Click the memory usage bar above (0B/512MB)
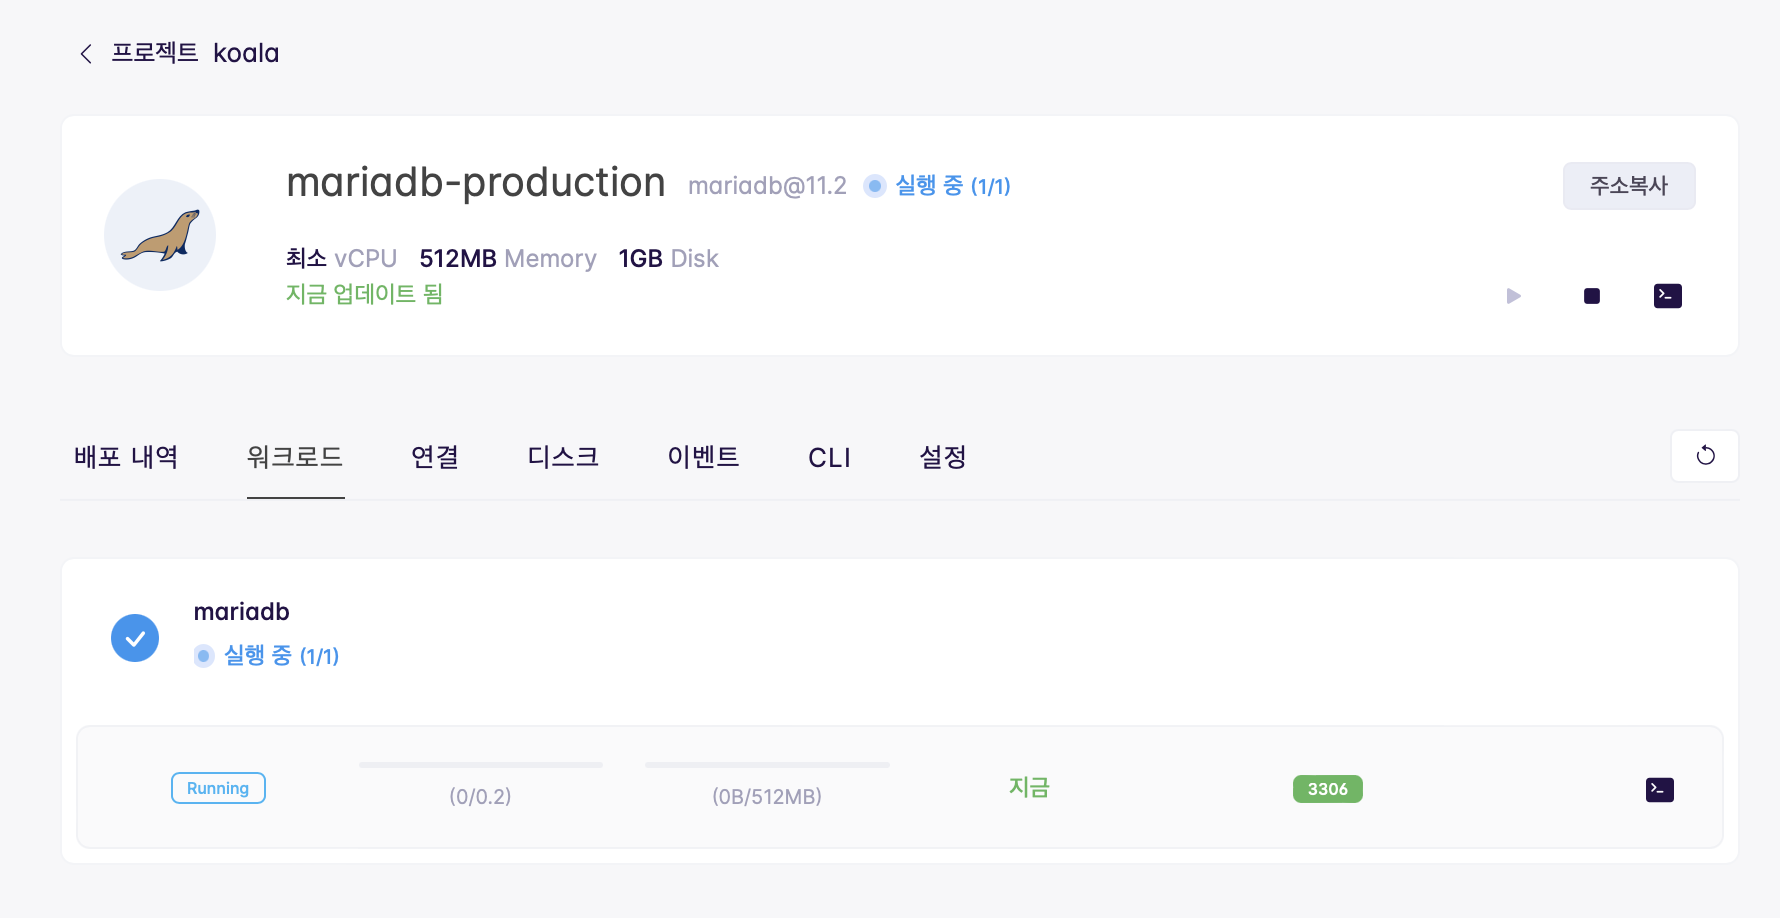Viewport: 1780px width, 918px height. 767,765
